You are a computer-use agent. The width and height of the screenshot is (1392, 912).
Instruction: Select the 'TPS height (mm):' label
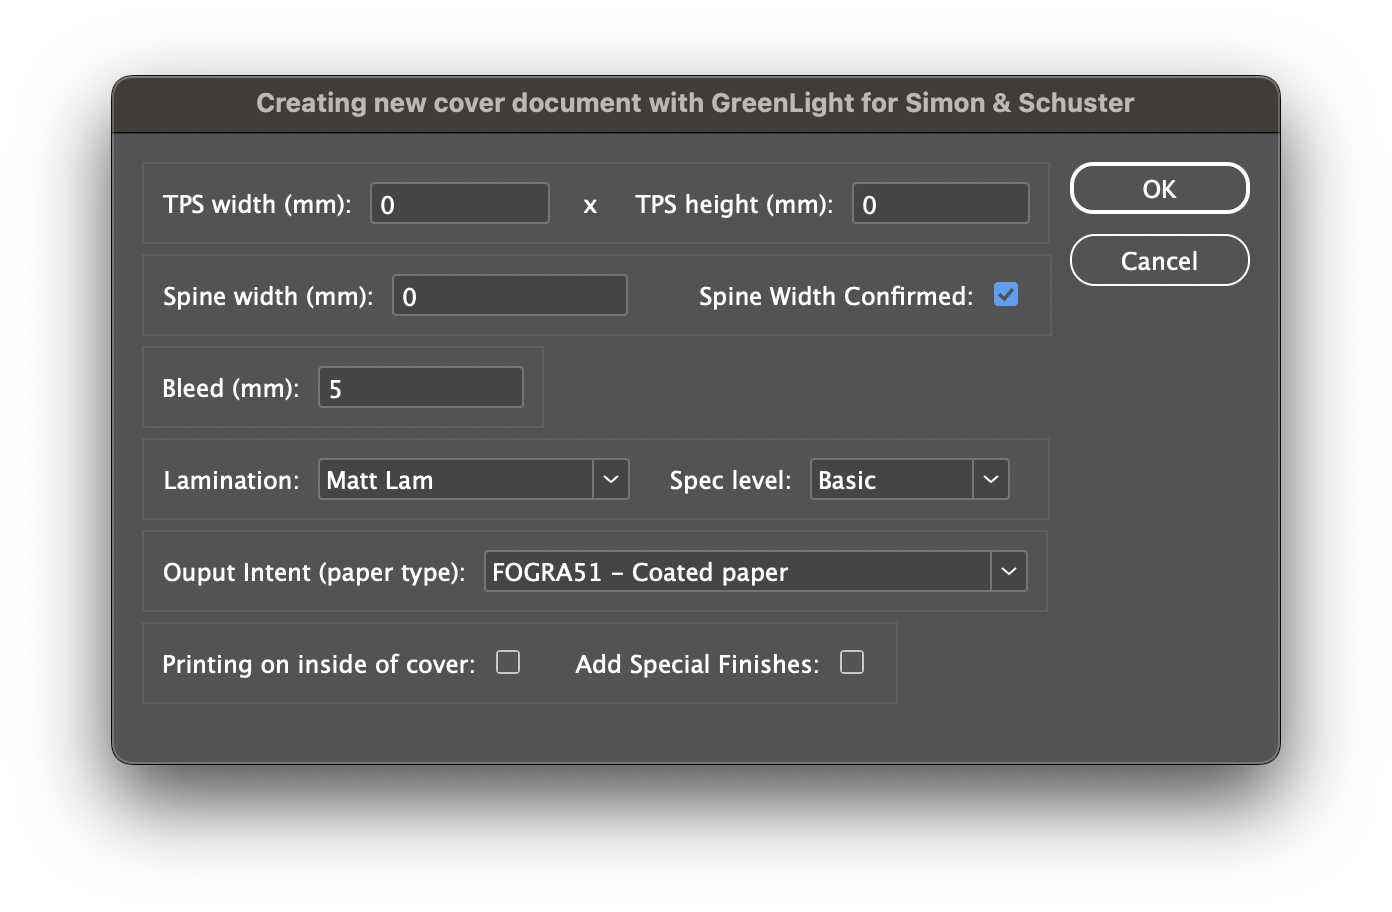(734, 205)
